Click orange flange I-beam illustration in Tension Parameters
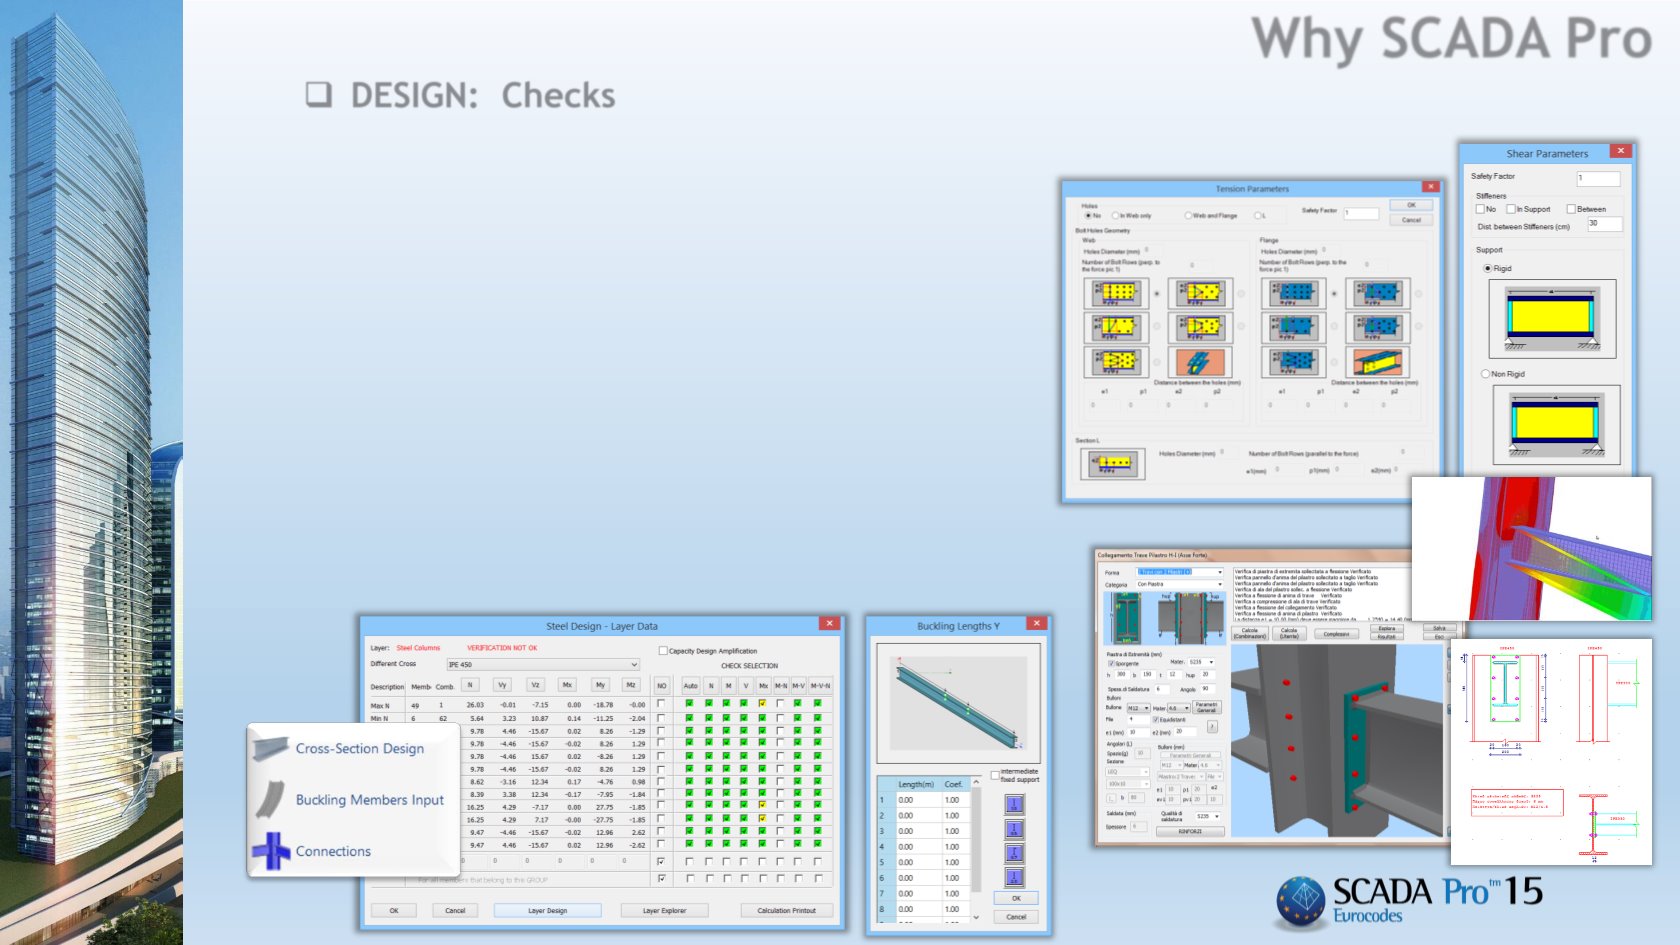Viewport: 1680px width, 945px height. 1378,361
